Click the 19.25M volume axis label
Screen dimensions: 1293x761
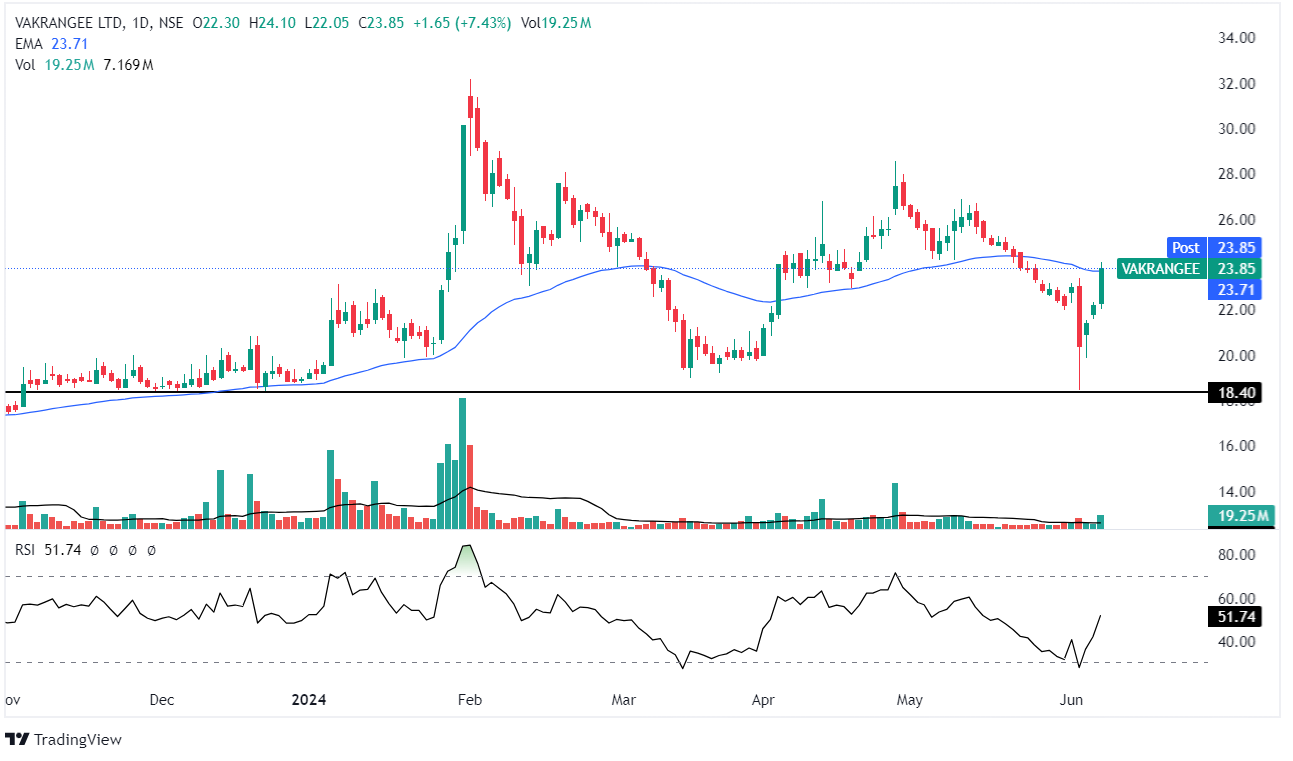[1240, 515]
